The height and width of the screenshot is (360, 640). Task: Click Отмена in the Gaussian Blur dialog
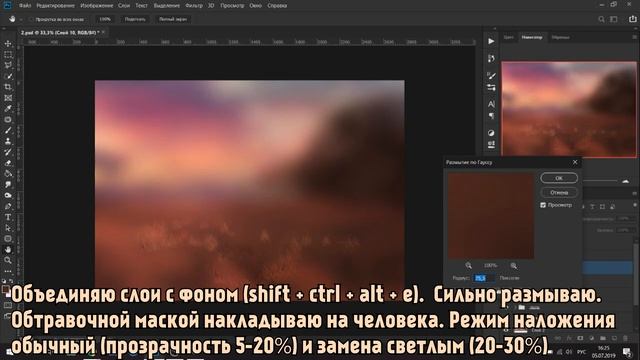click(559, 192)
